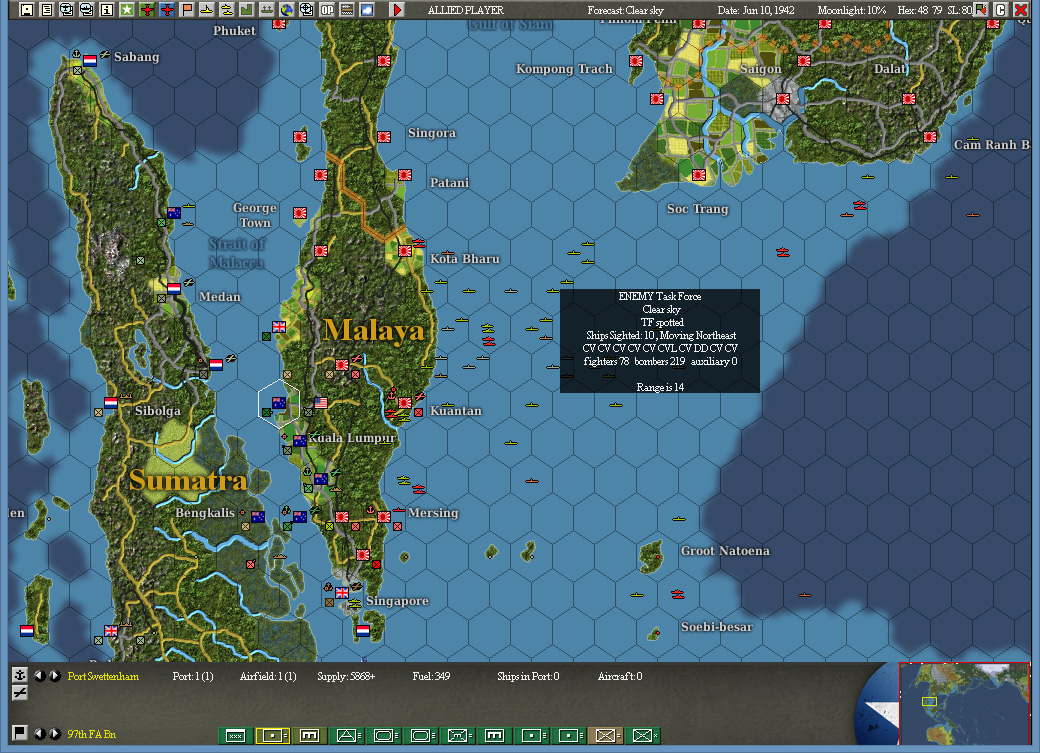This screenshot has width=1040, height=753.
Task: Open the 97th FA Bn unit name
Action: [92, 734]
